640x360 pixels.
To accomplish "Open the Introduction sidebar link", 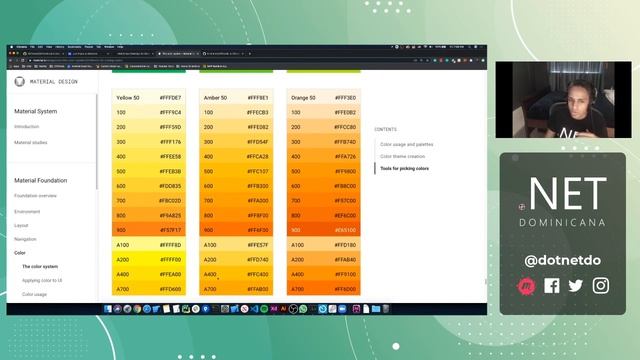I will pyautogui.click(x=27, y=127).
